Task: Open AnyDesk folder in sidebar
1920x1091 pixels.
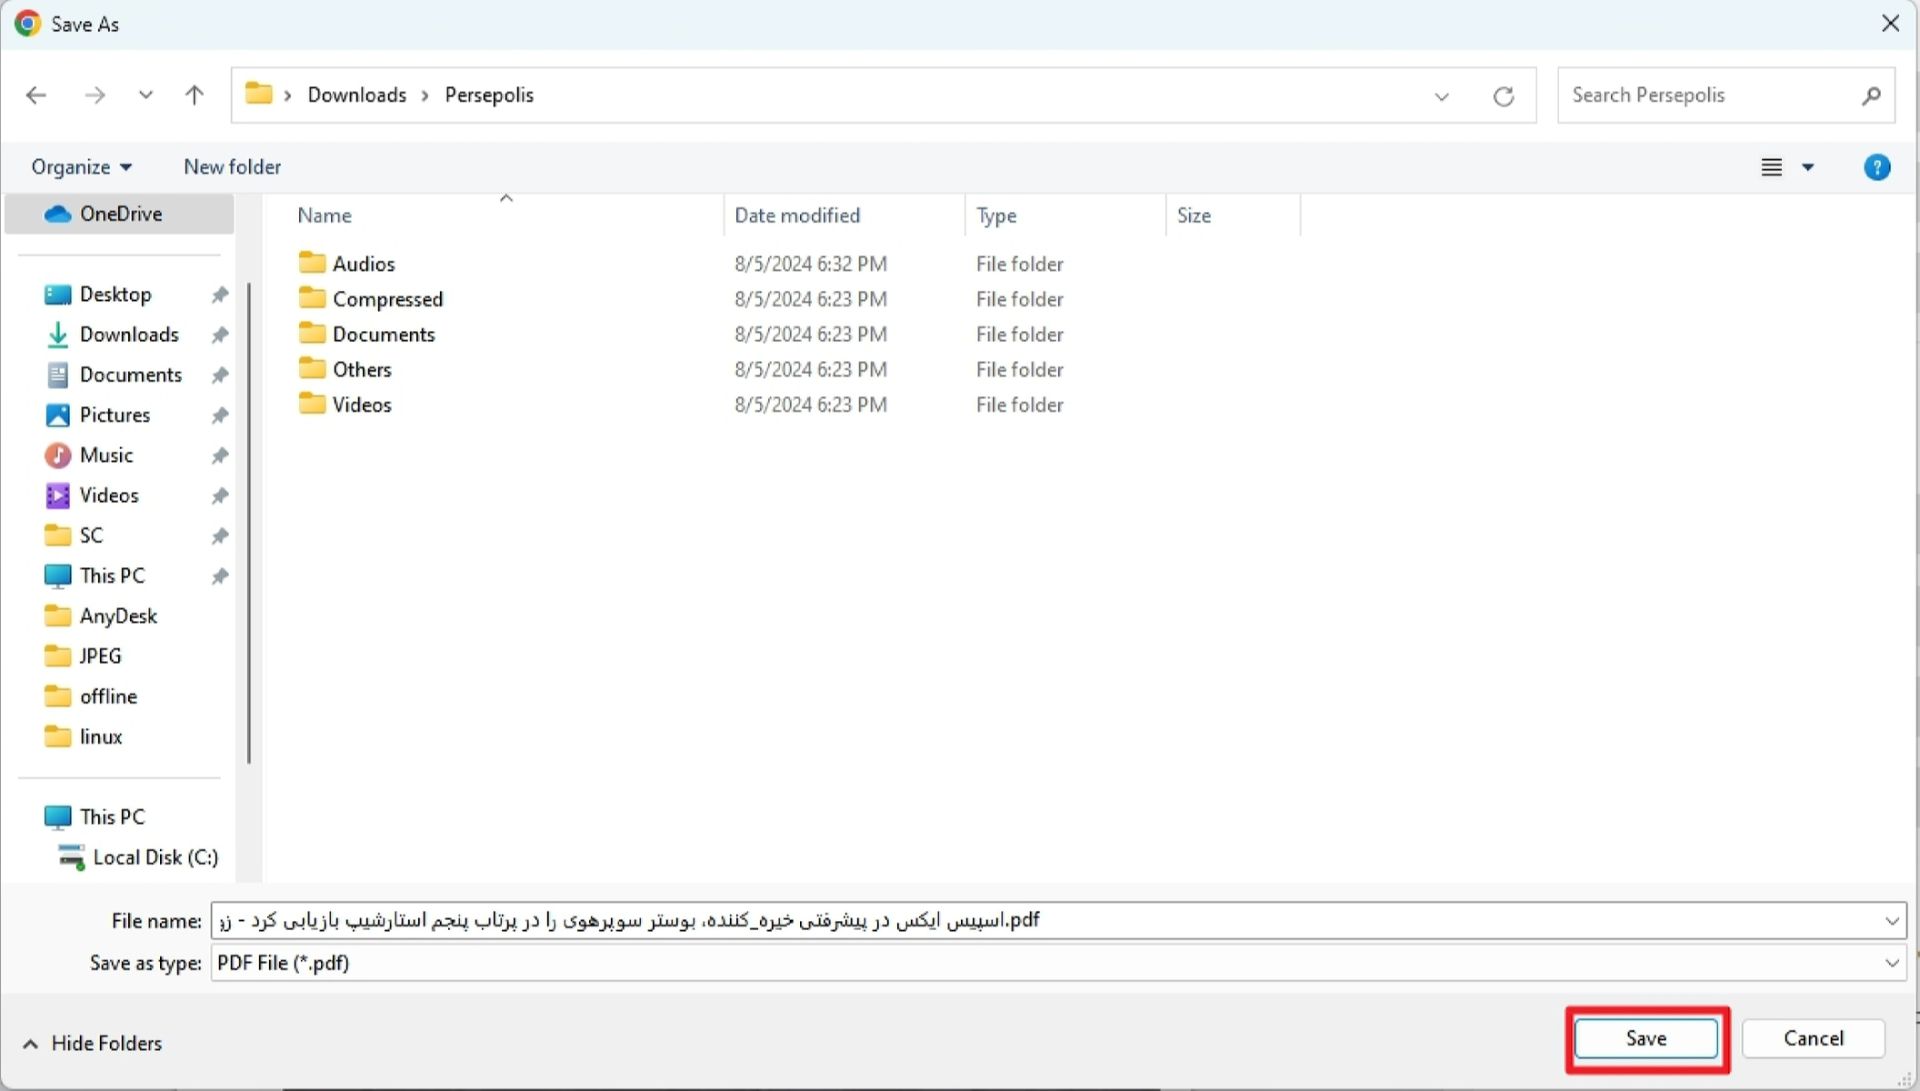Action: tap(118, 616)
